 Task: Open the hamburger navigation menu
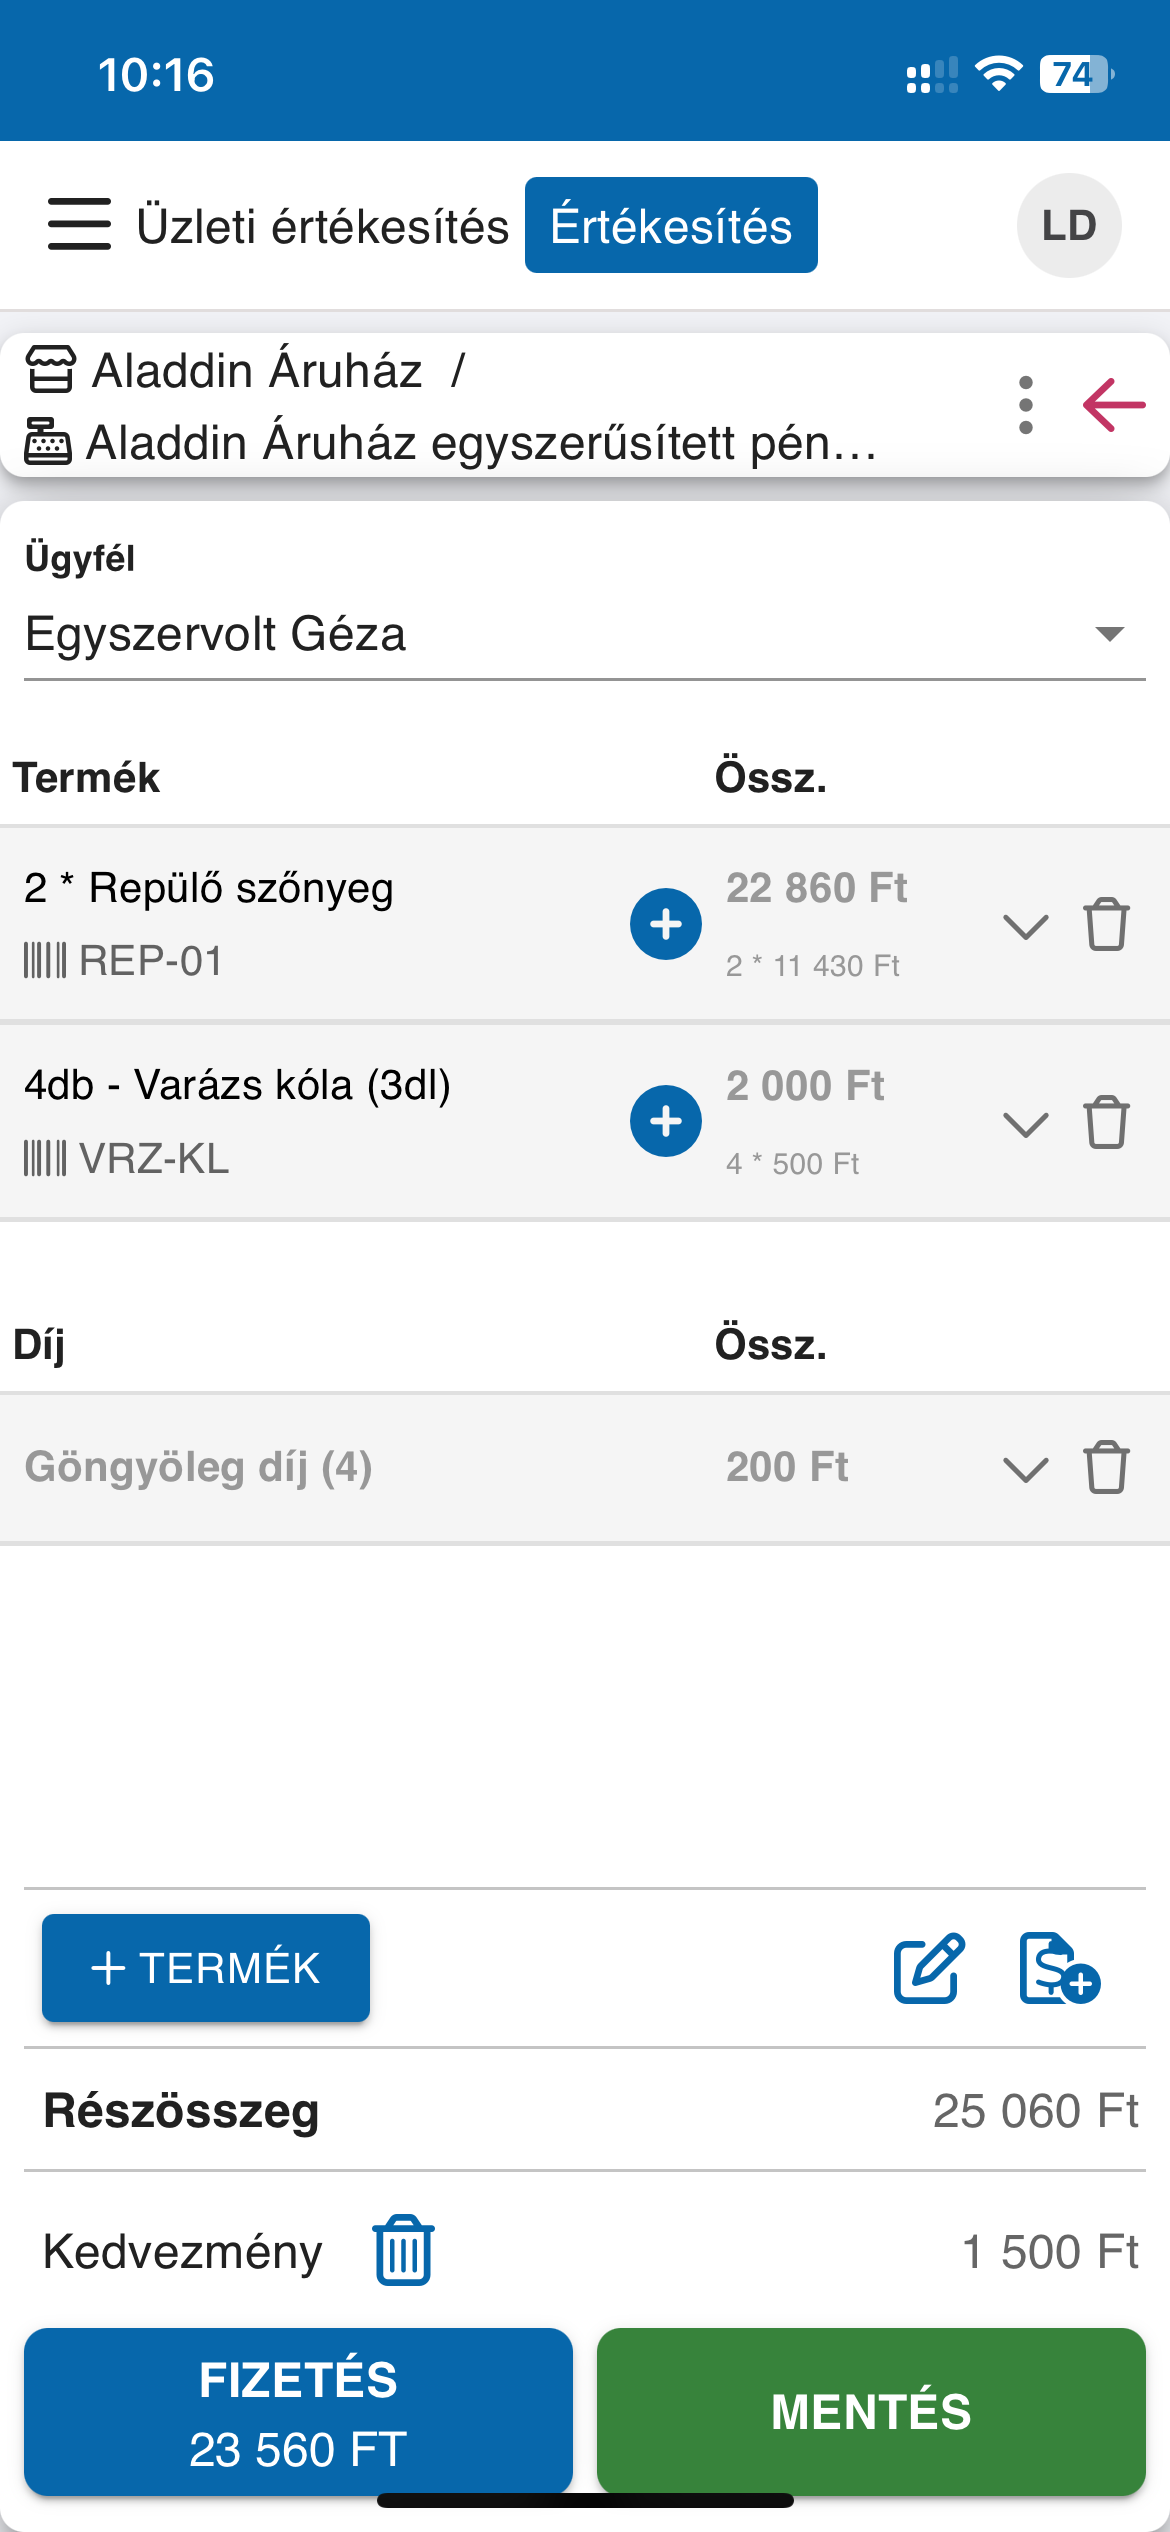point(79,224)
